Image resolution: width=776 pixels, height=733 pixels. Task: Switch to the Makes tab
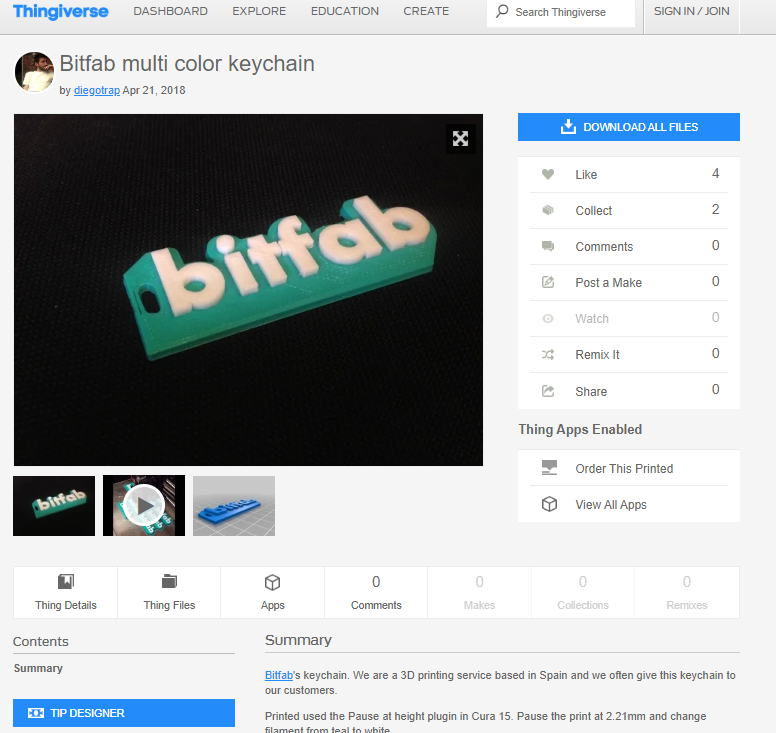coord(479,592)
